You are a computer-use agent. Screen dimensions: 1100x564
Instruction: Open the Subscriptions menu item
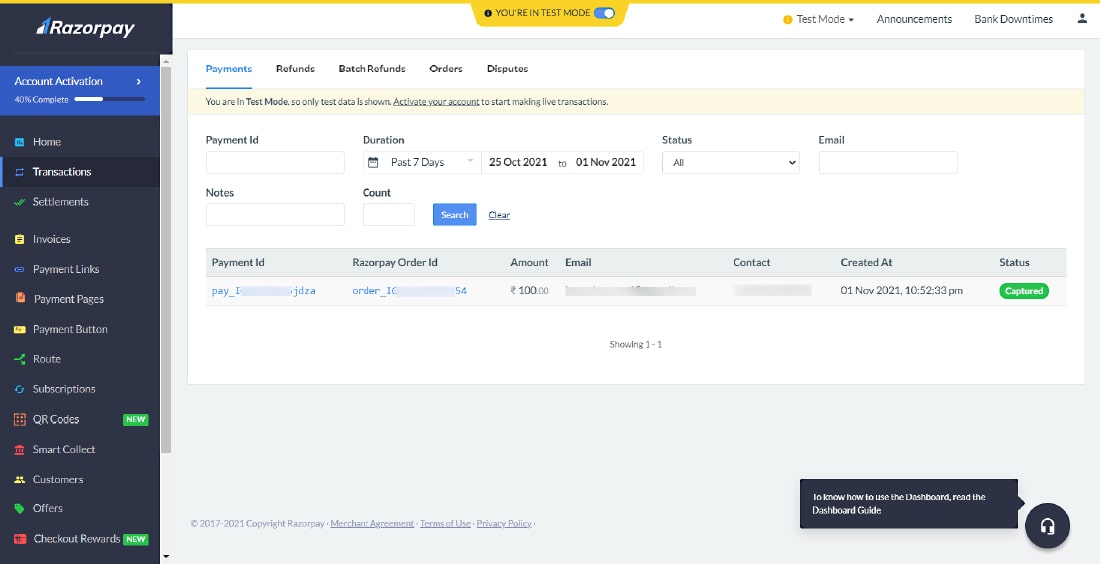(80, 389)
